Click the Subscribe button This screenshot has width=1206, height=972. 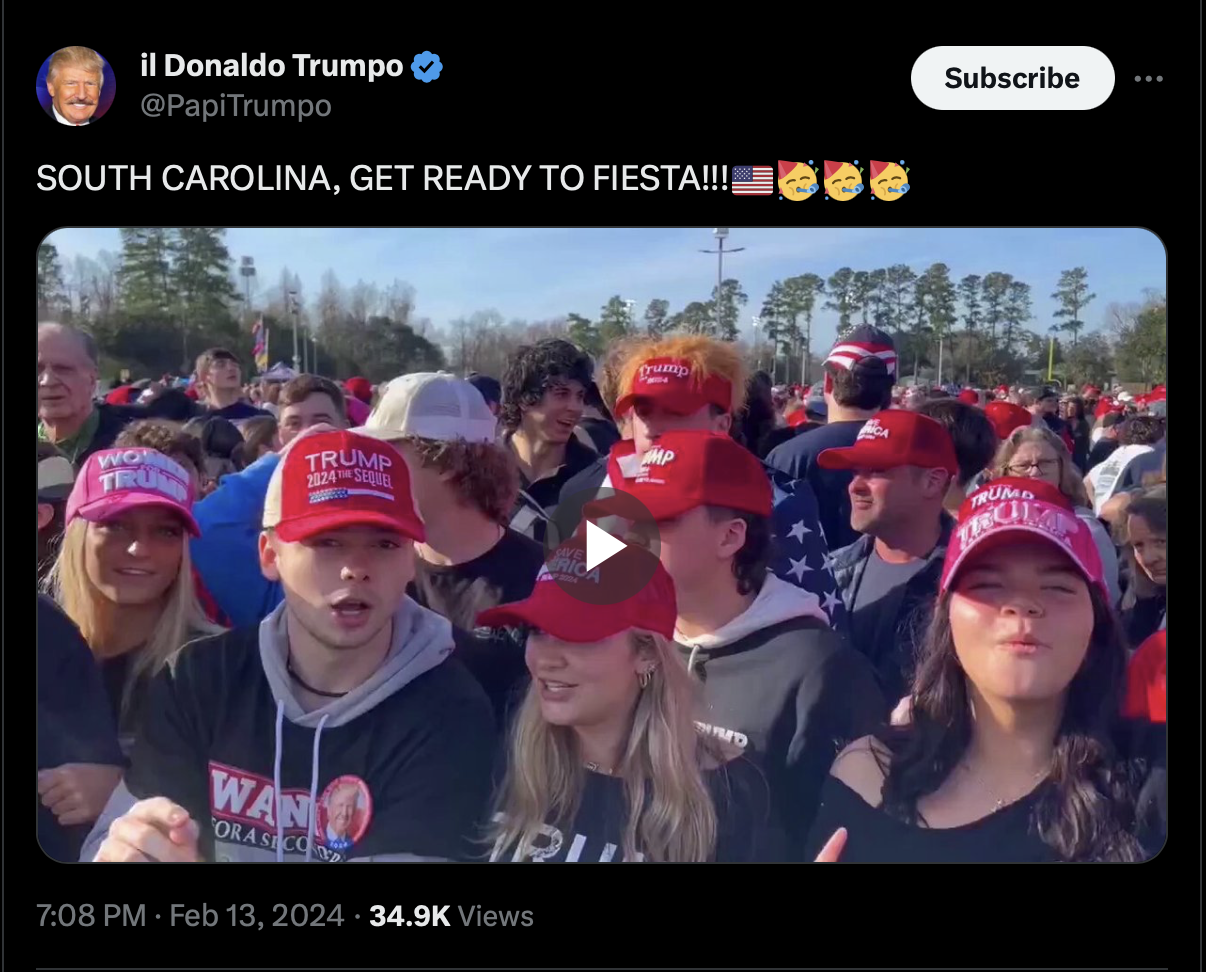pos(1012,78)
